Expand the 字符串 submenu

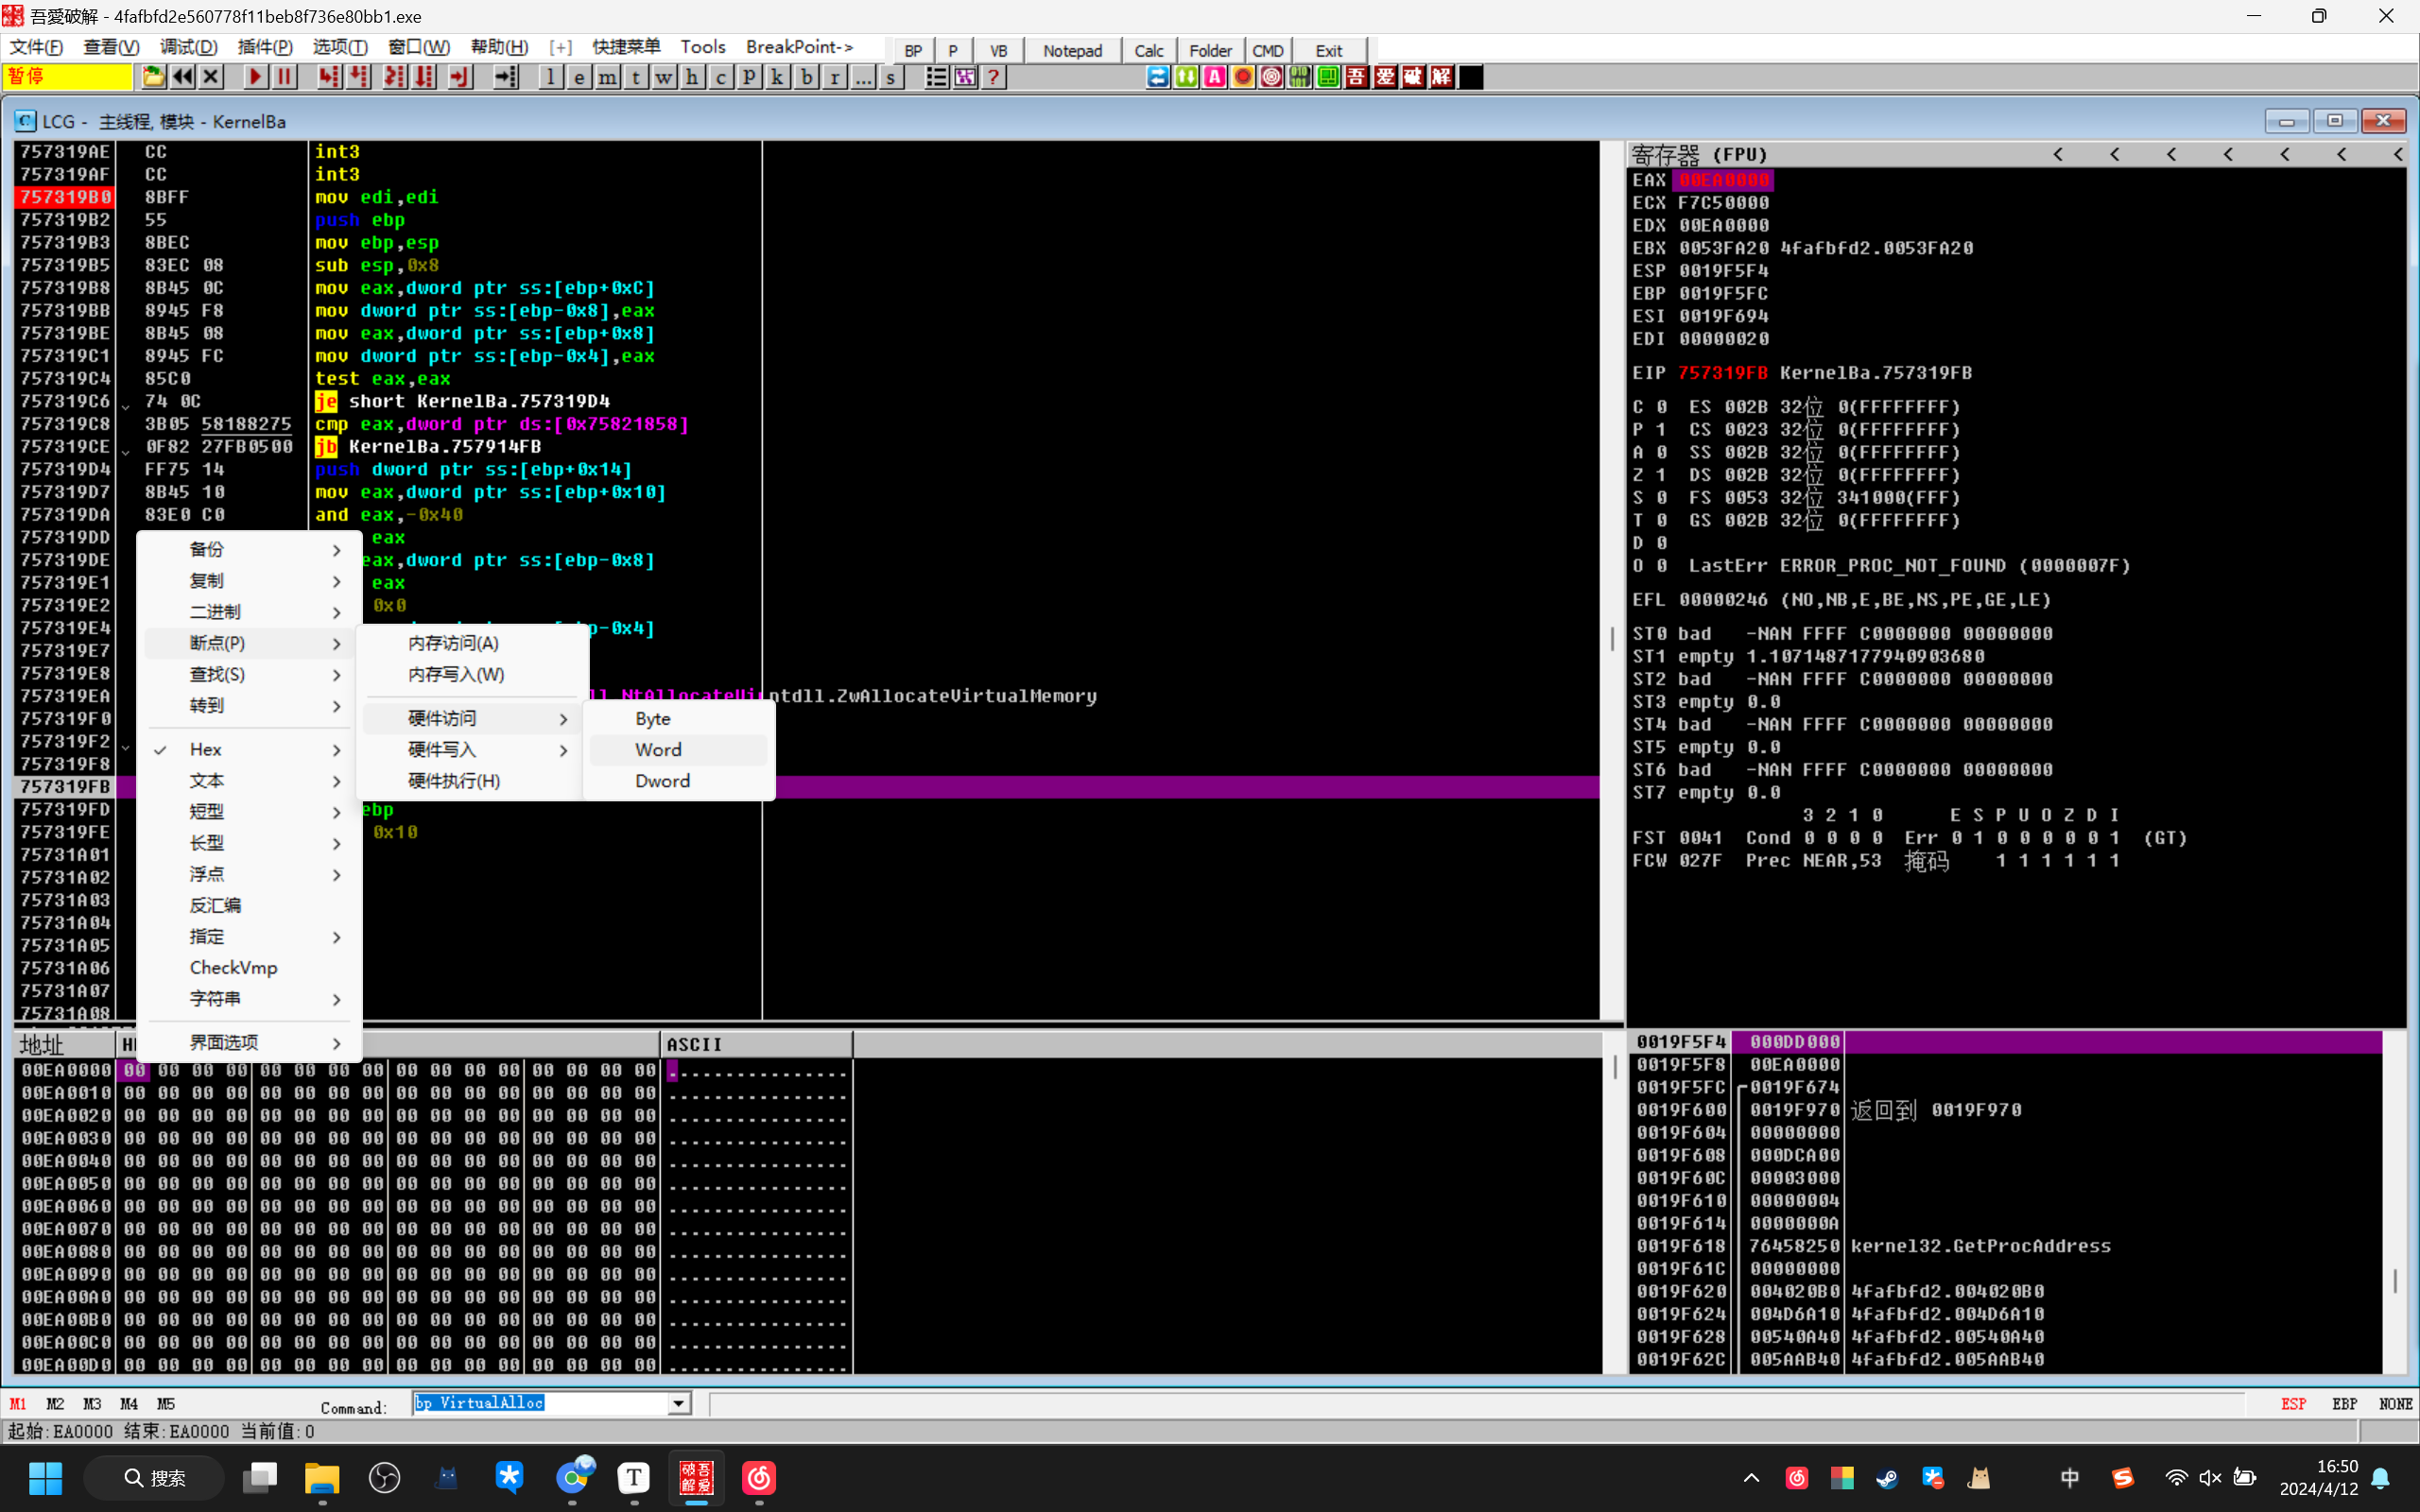click(x=250, y=998)
